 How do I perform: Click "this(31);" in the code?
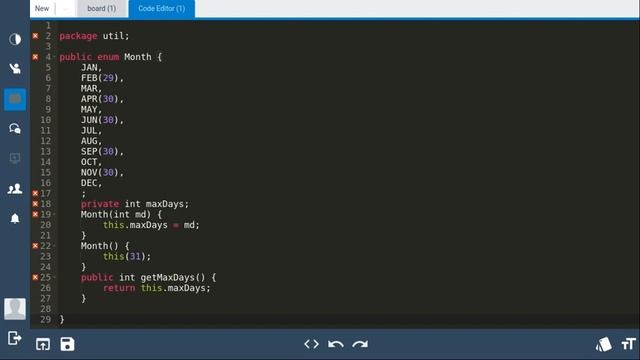coord(127,256)
